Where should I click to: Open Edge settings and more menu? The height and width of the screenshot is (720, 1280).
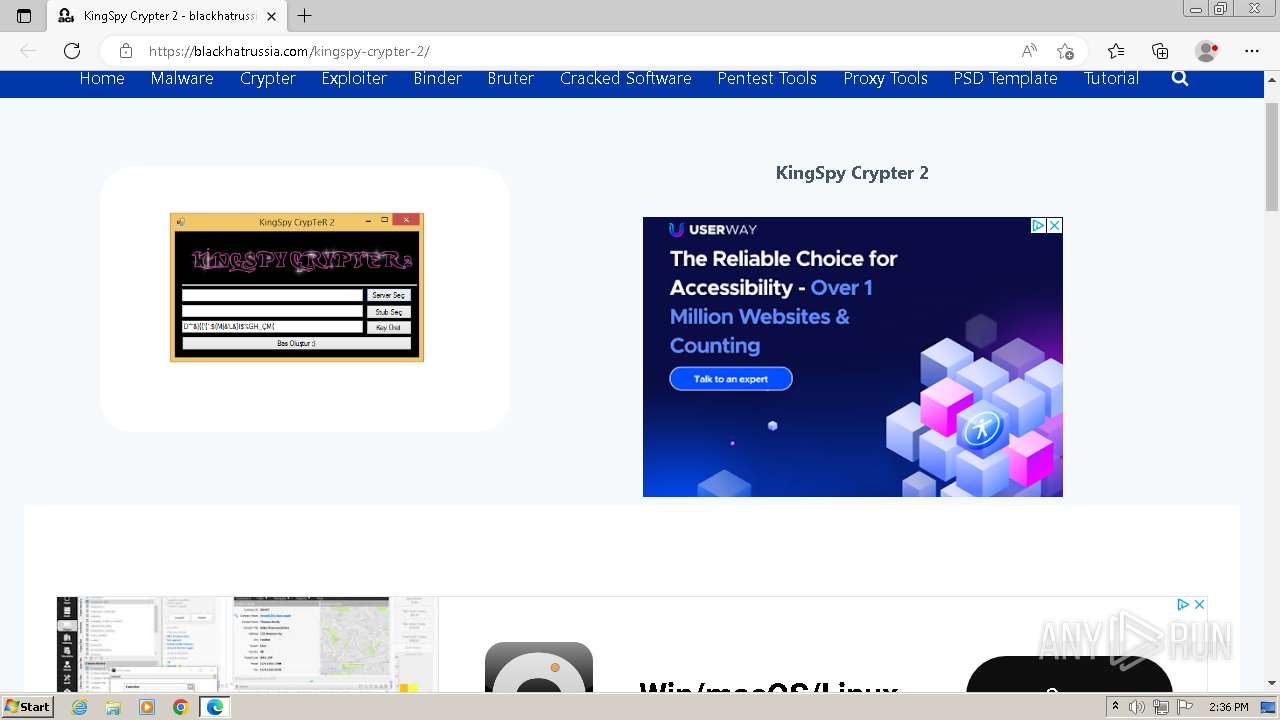(1252, 51)
